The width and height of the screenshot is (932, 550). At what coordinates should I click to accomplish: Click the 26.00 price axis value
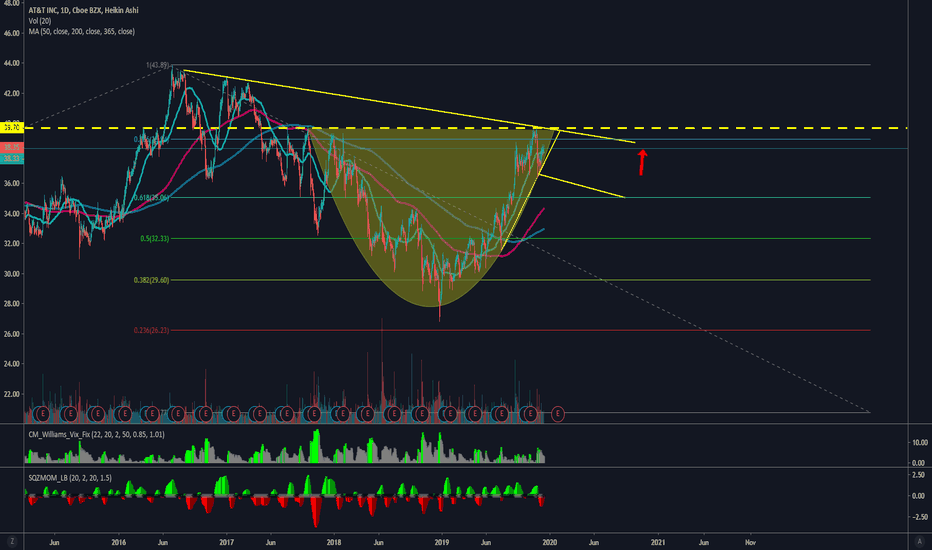11,334
